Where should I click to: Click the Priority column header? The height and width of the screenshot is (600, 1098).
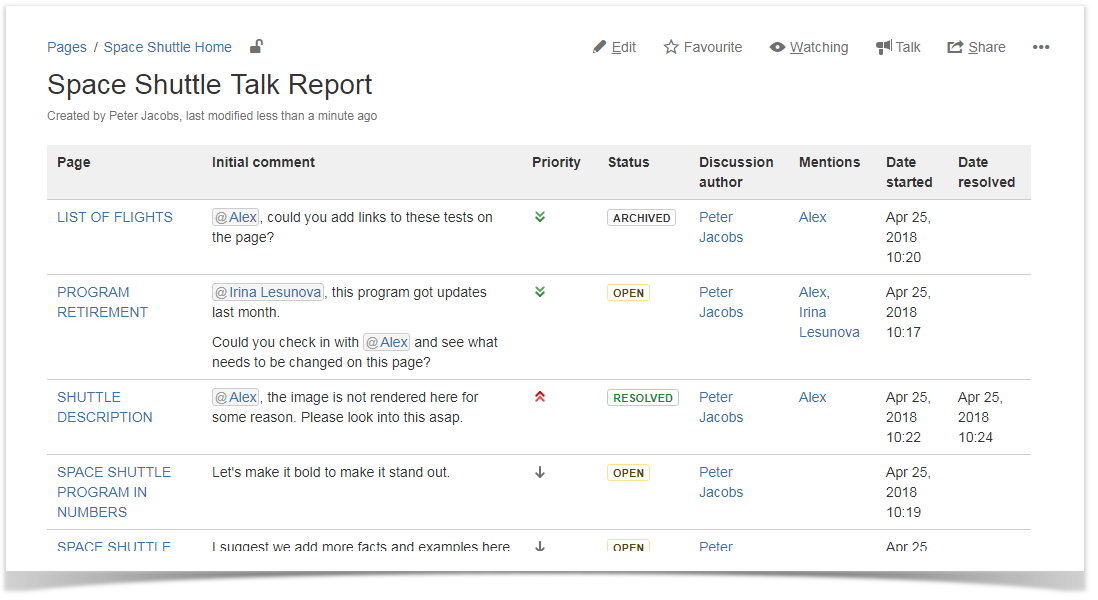click(556, 162)
